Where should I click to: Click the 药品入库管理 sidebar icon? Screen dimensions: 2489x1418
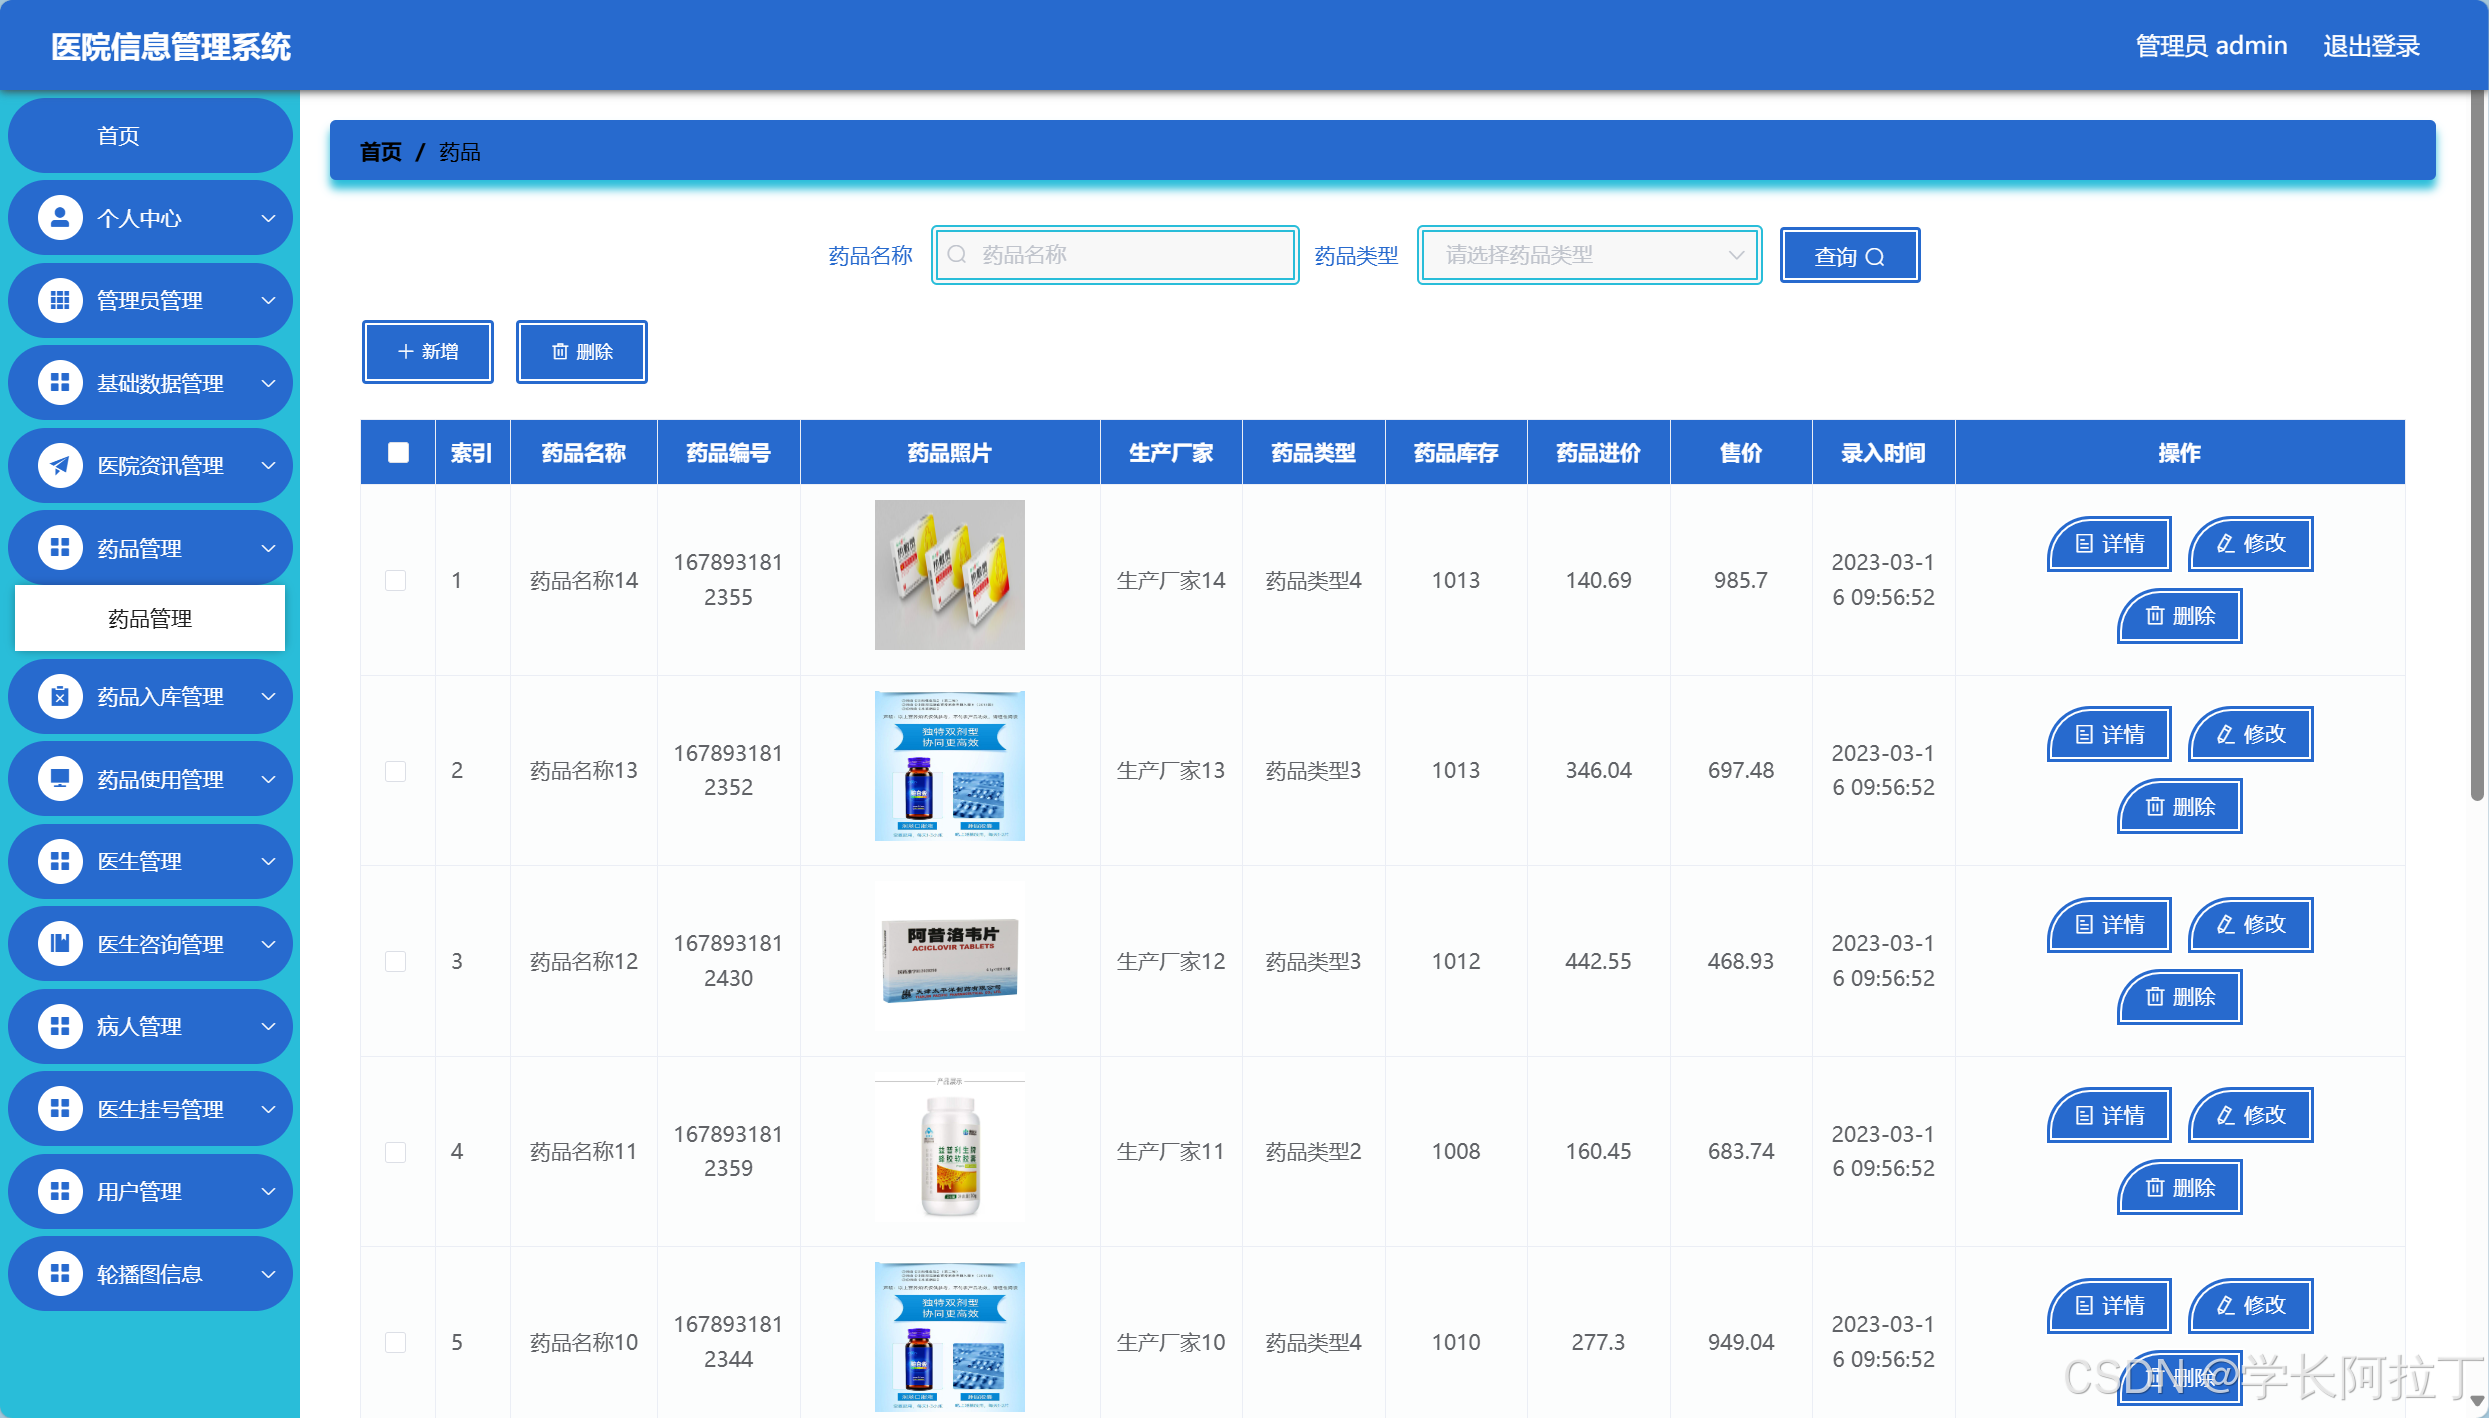[x=59, y=696]
